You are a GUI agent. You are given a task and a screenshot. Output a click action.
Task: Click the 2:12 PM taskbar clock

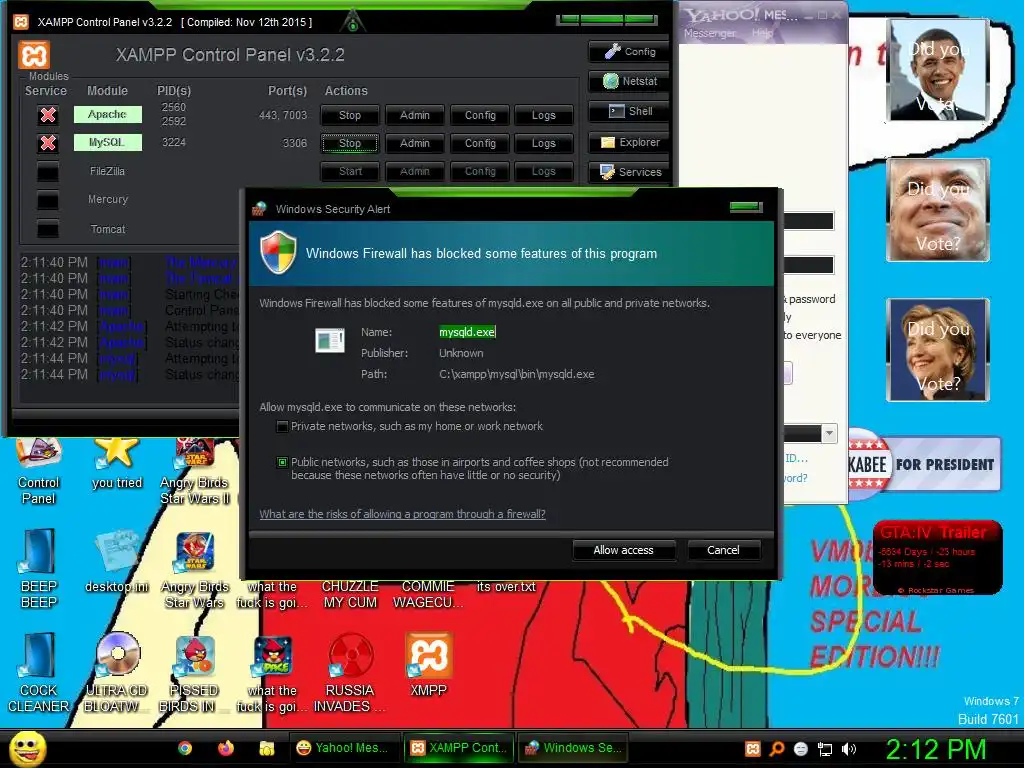tap(936, 749)
